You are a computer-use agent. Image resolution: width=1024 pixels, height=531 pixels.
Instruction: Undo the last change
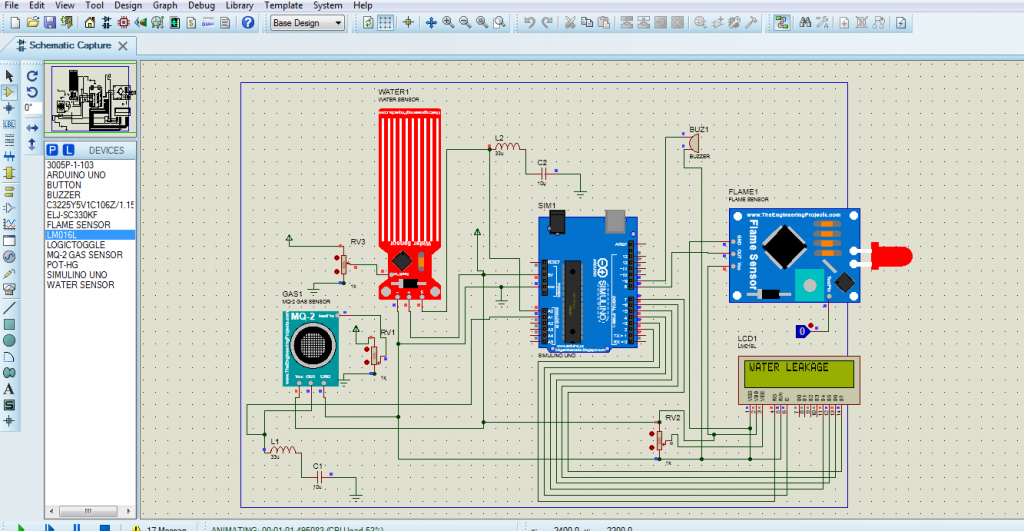[530, 23]
